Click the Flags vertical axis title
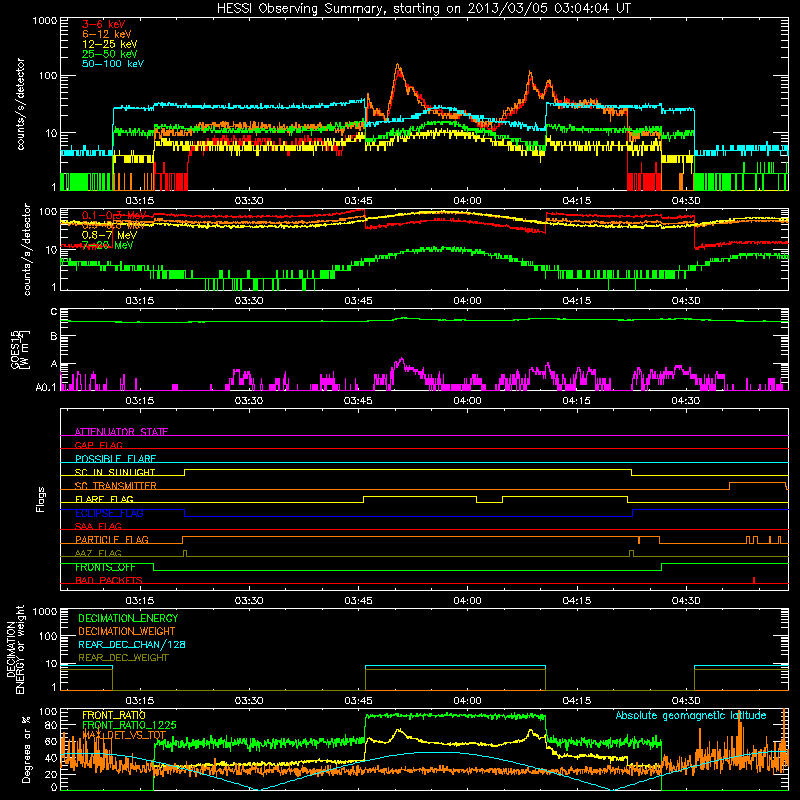Screen dimensions: 800x800 41,499
